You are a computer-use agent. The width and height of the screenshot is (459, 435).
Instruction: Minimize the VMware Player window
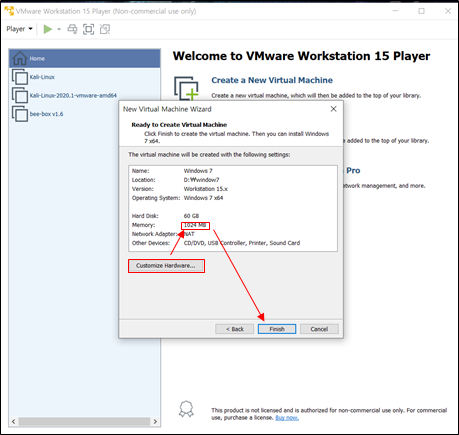coord(395,11)
